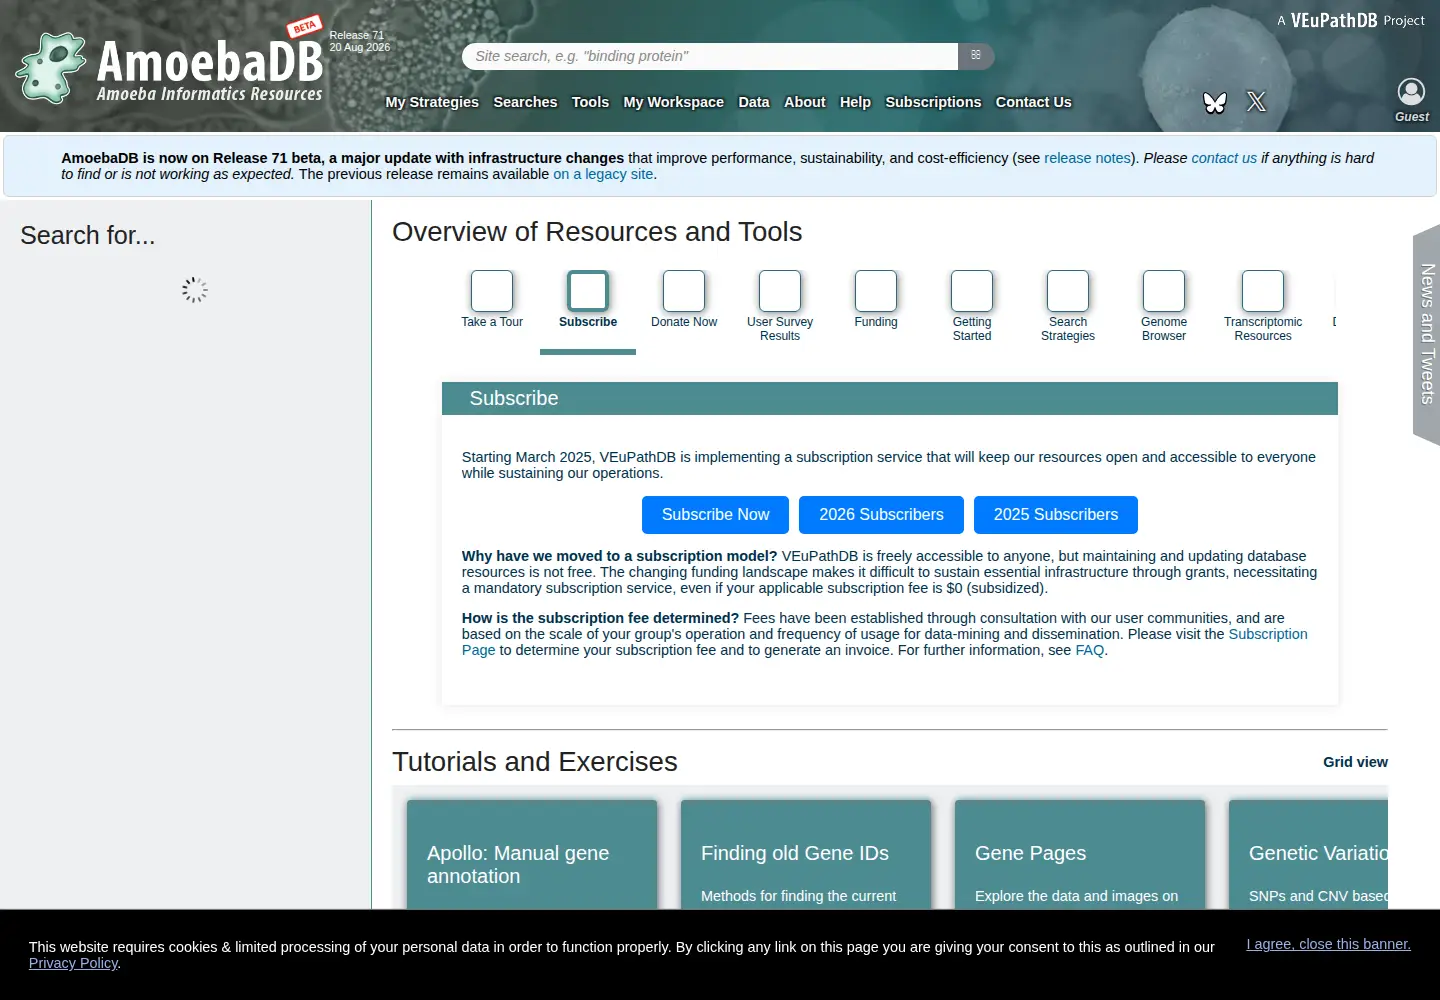Screen dimensions: 1440x1000
Task: Open the X (Twitter) icon
Action: click(x=1257, y=102)
